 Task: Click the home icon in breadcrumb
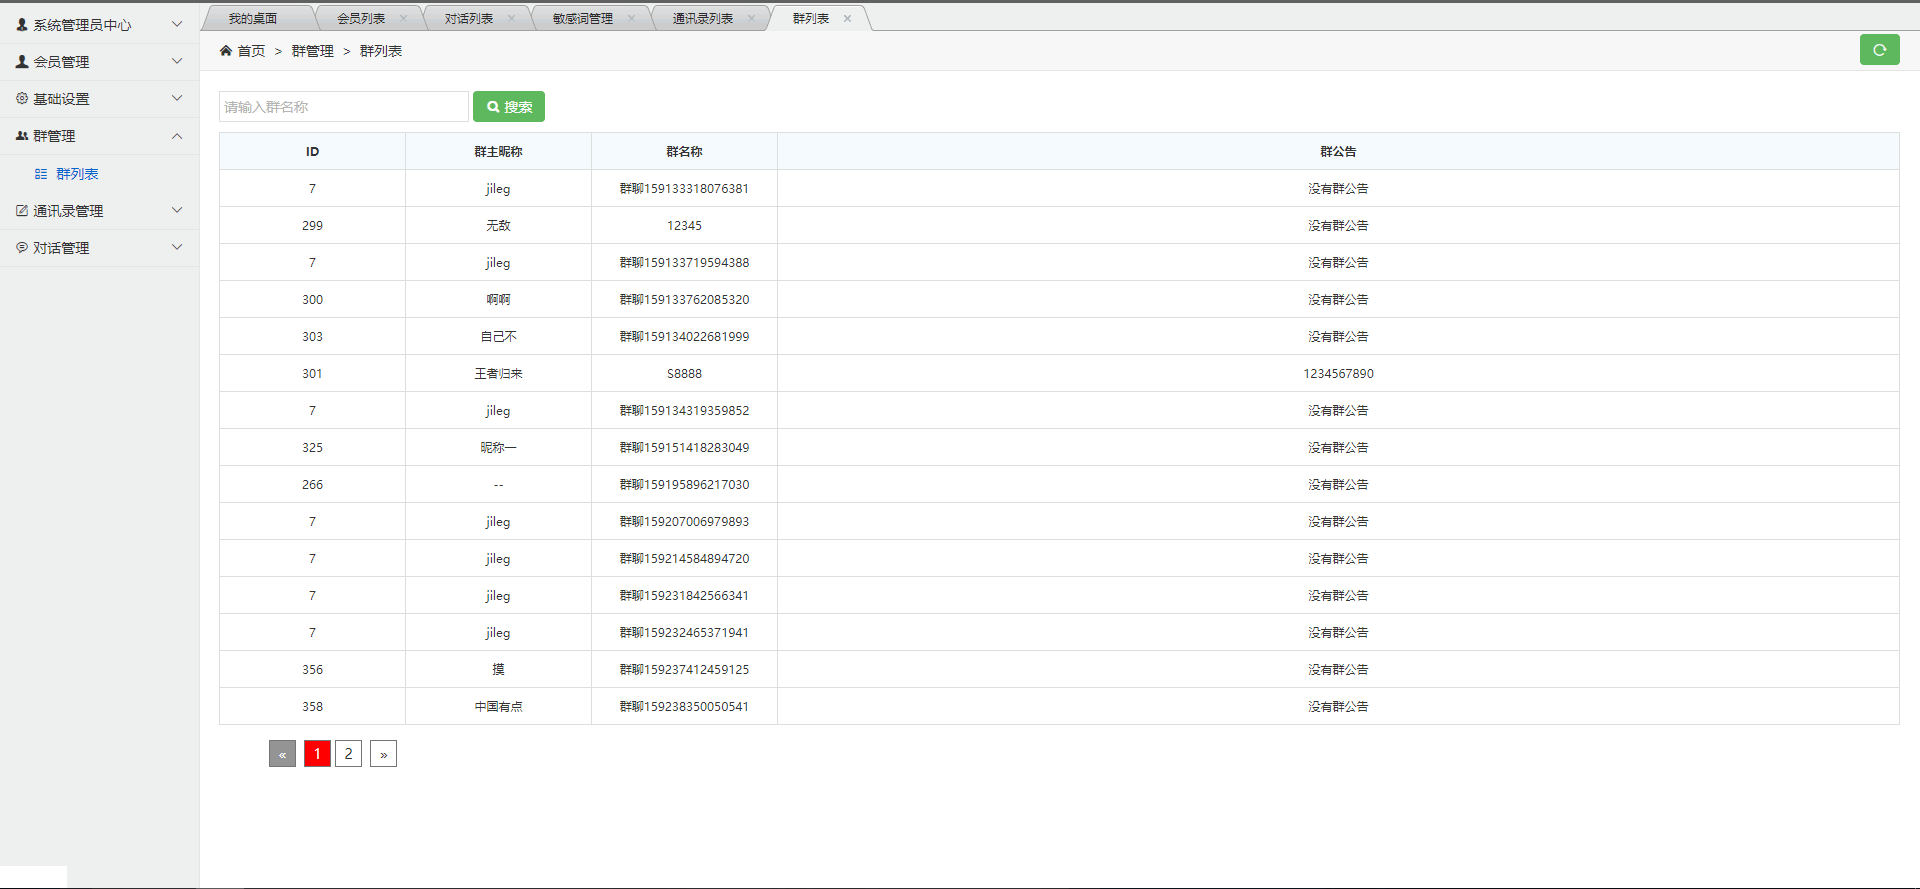coord(226,51)
